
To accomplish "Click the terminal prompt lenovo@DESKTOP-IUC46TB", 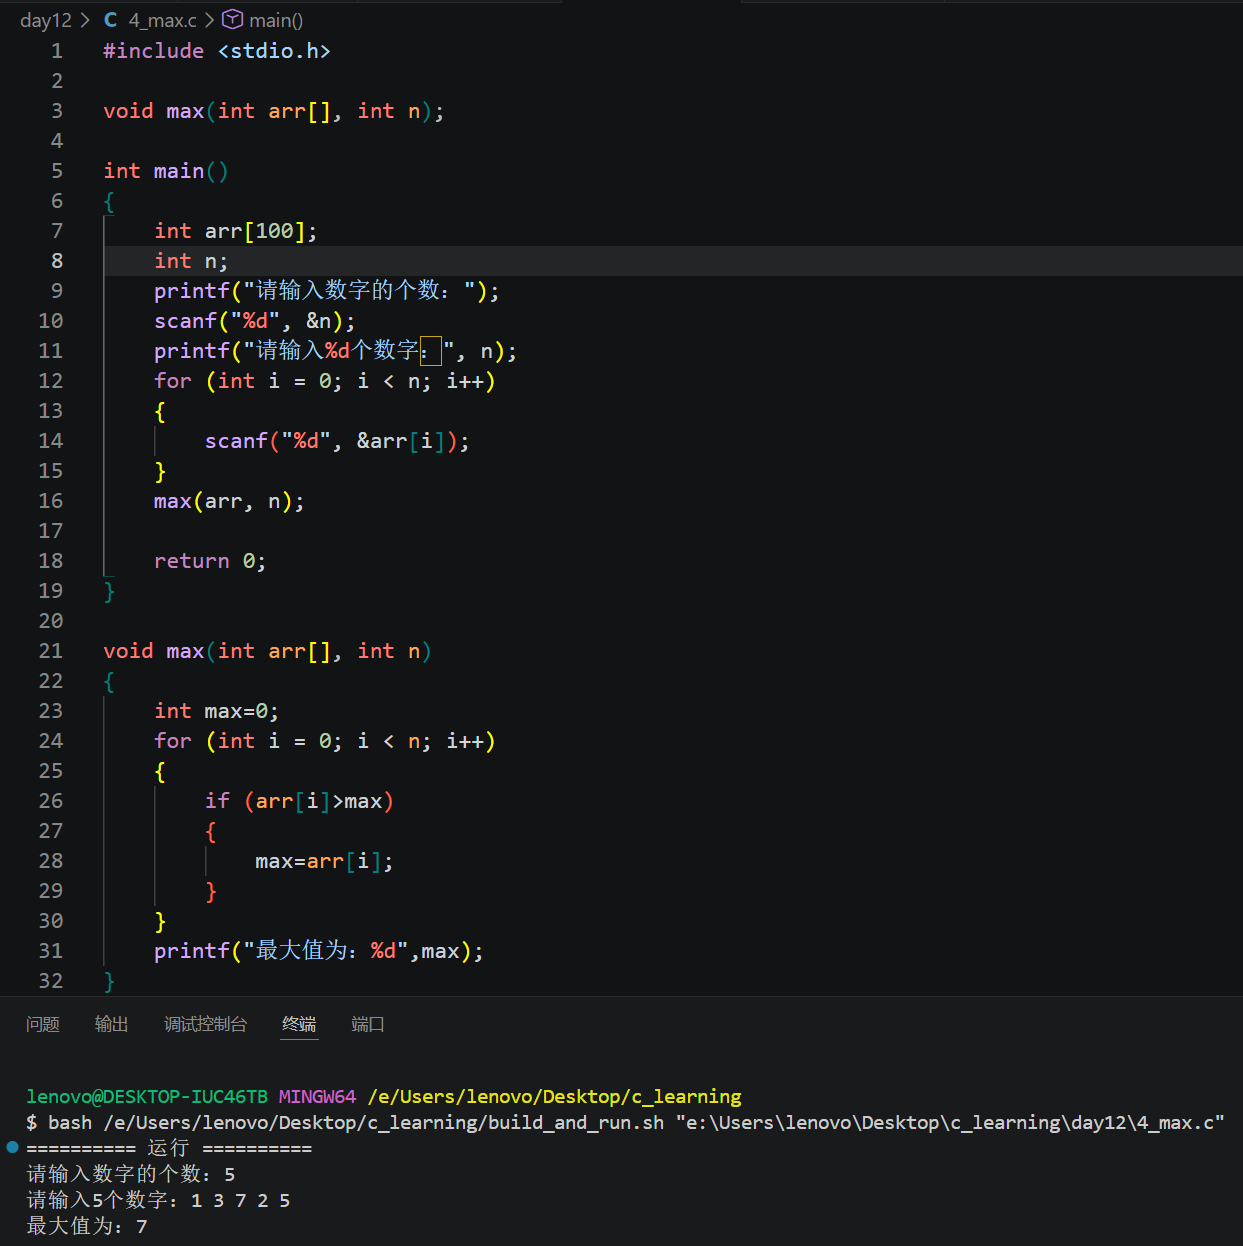I will click(x=147, y=1097).
